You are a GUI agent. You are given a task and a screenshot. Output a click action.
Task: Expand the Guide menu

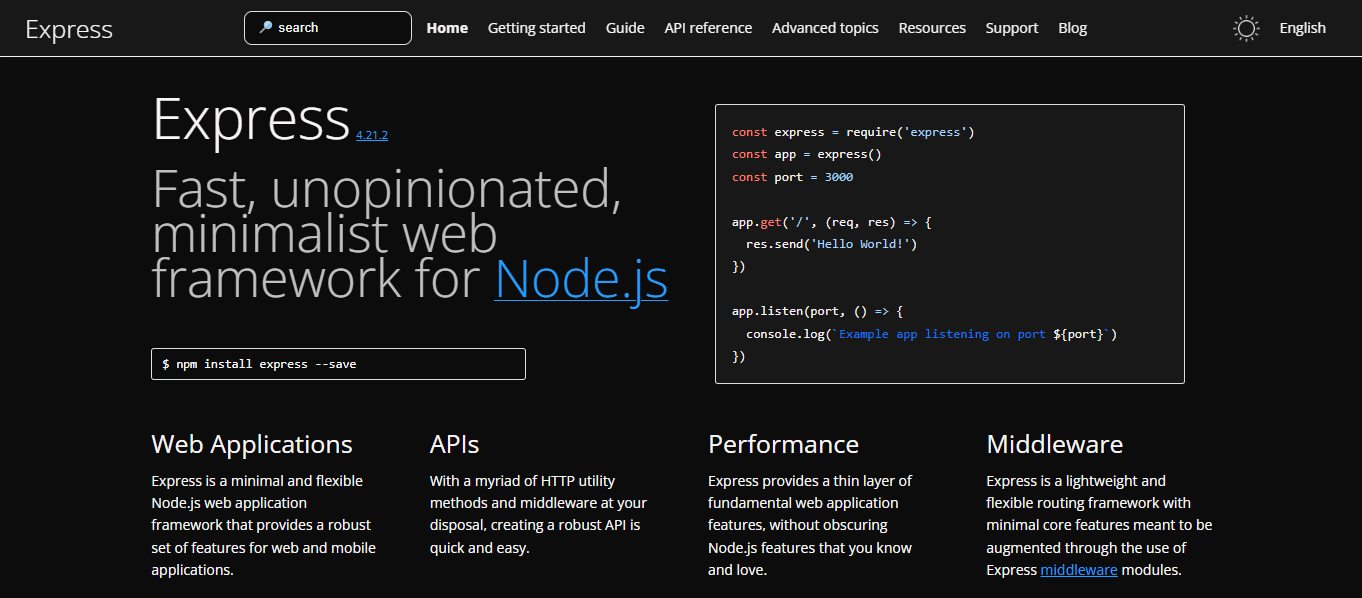(x=625, y=28)
